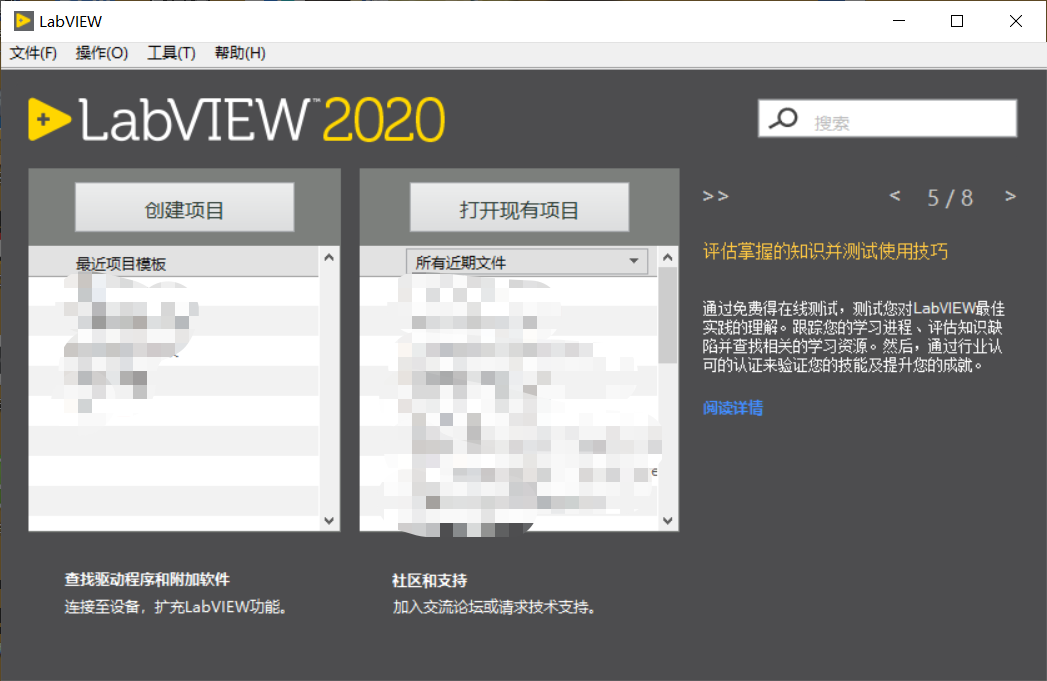Expand the 所有近期文件 dropdown
Image resolution: width=1047 pixels, height=681 pixels.
[x=527, y=262]
